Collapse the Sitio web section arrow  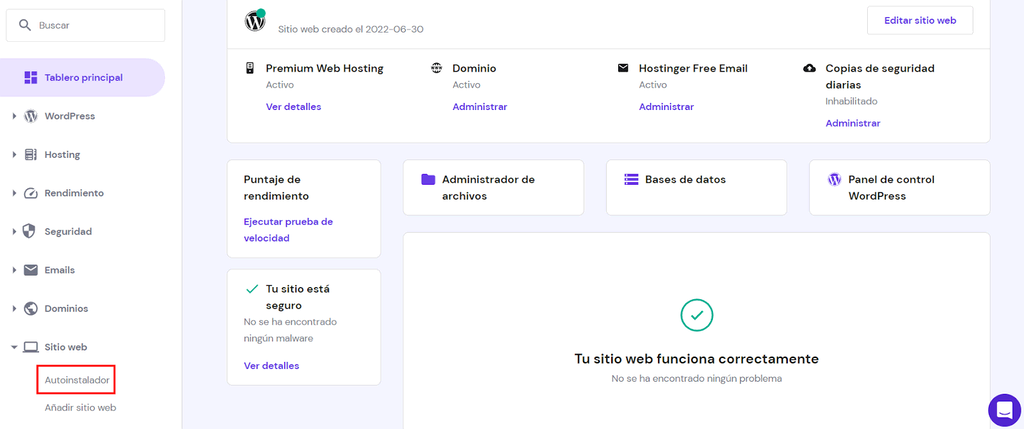click(x=14, y=347)
